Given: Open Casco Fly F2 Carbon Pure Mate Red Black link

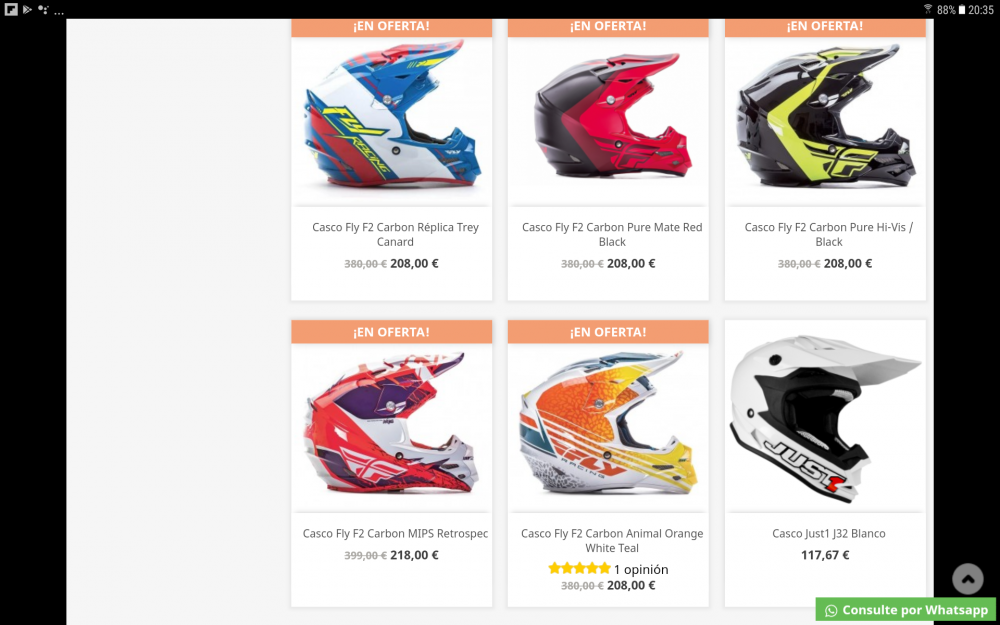Looking at the screenshot, I should tap(612, 234).
